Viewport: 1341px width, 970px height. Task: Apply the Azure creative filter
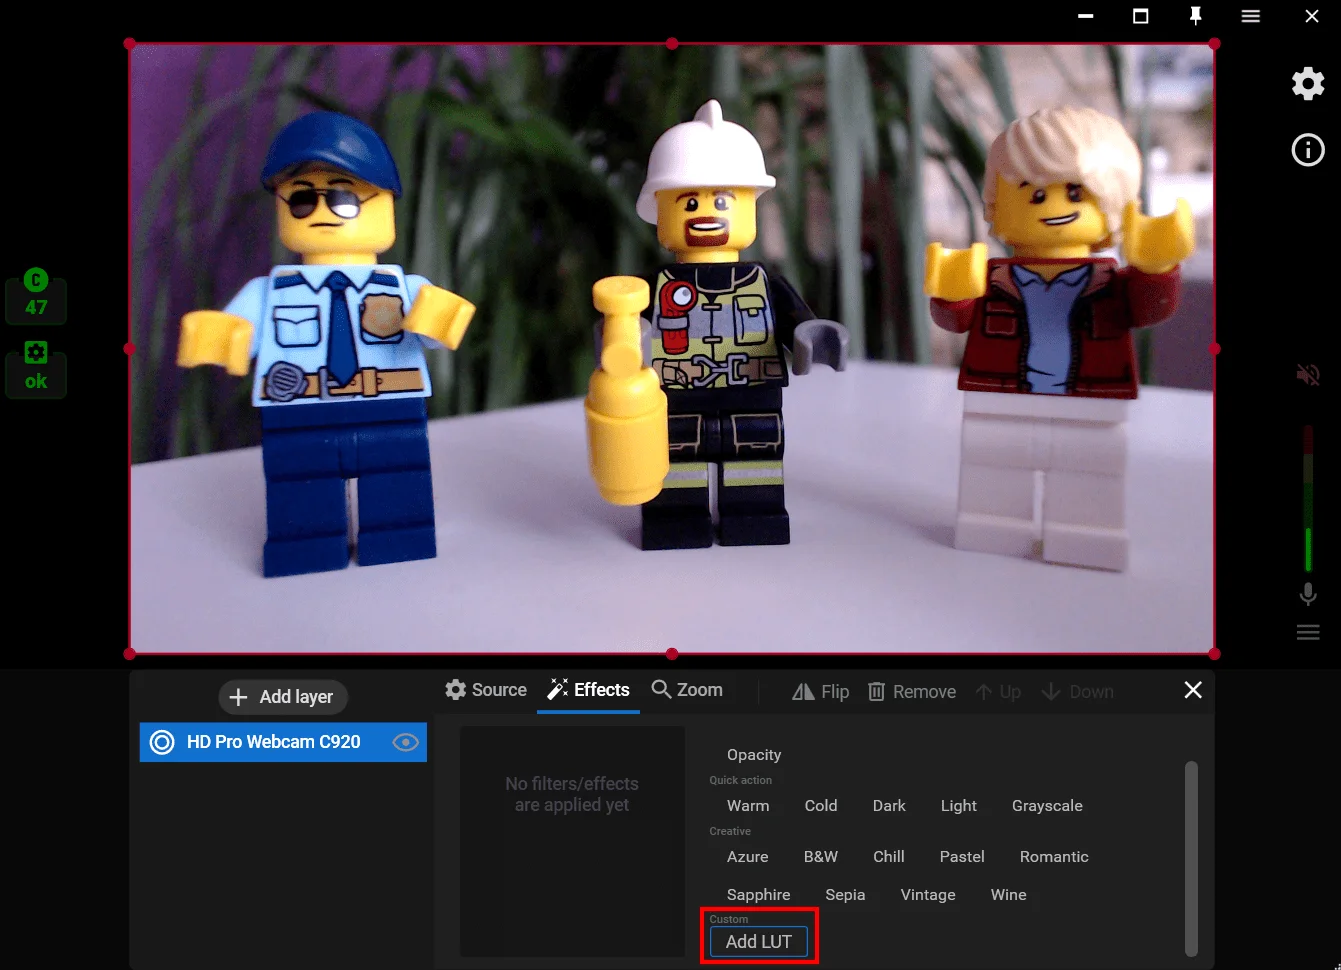(x=748, y=857)
